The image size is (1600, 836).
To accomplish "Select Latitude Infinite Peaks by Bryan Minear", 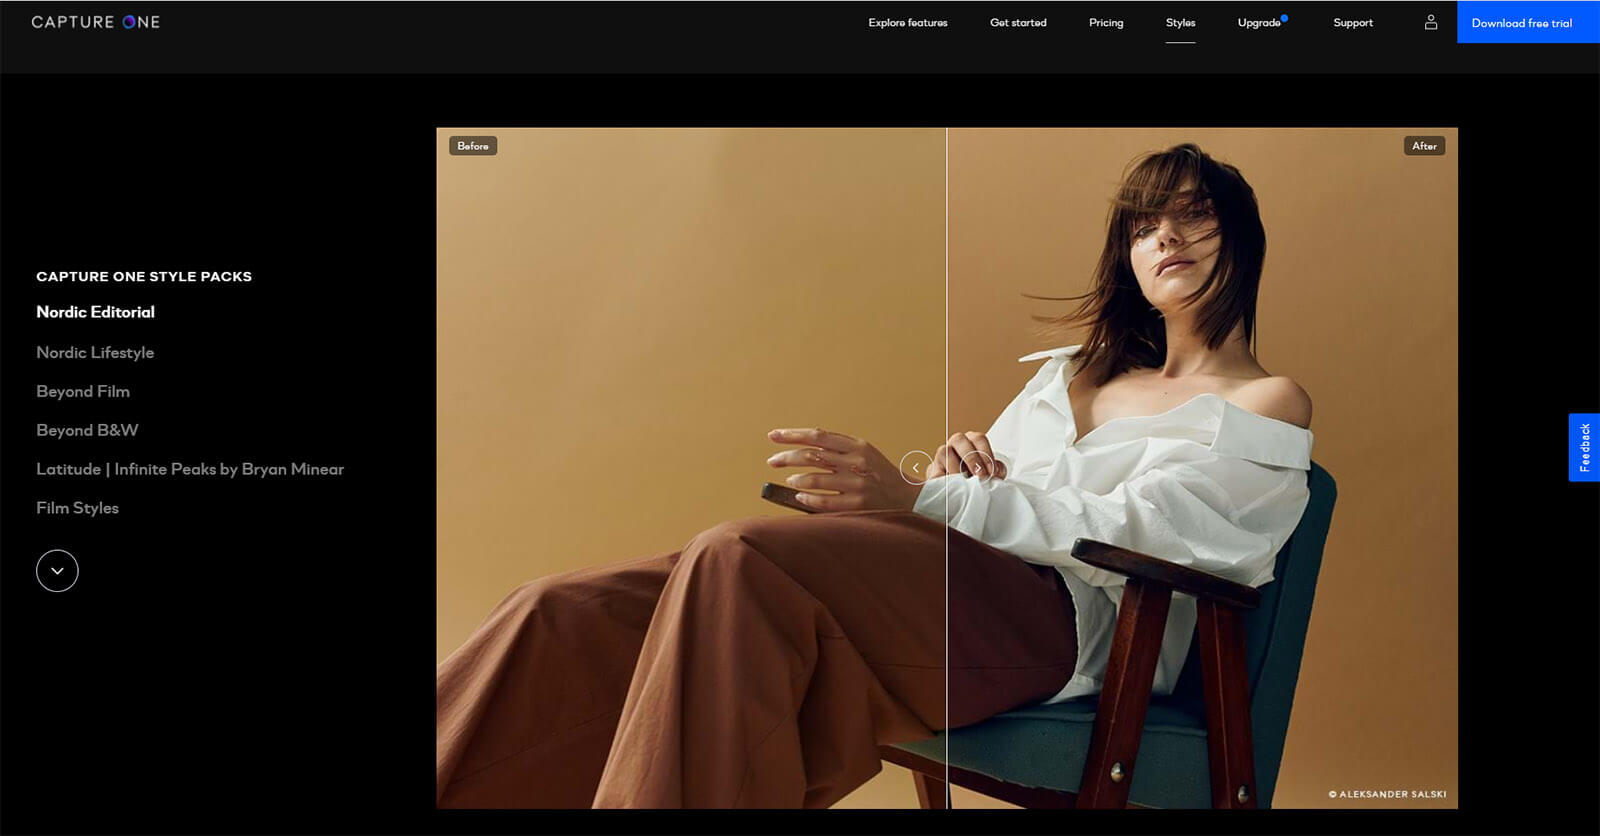I will click(190, 469).
